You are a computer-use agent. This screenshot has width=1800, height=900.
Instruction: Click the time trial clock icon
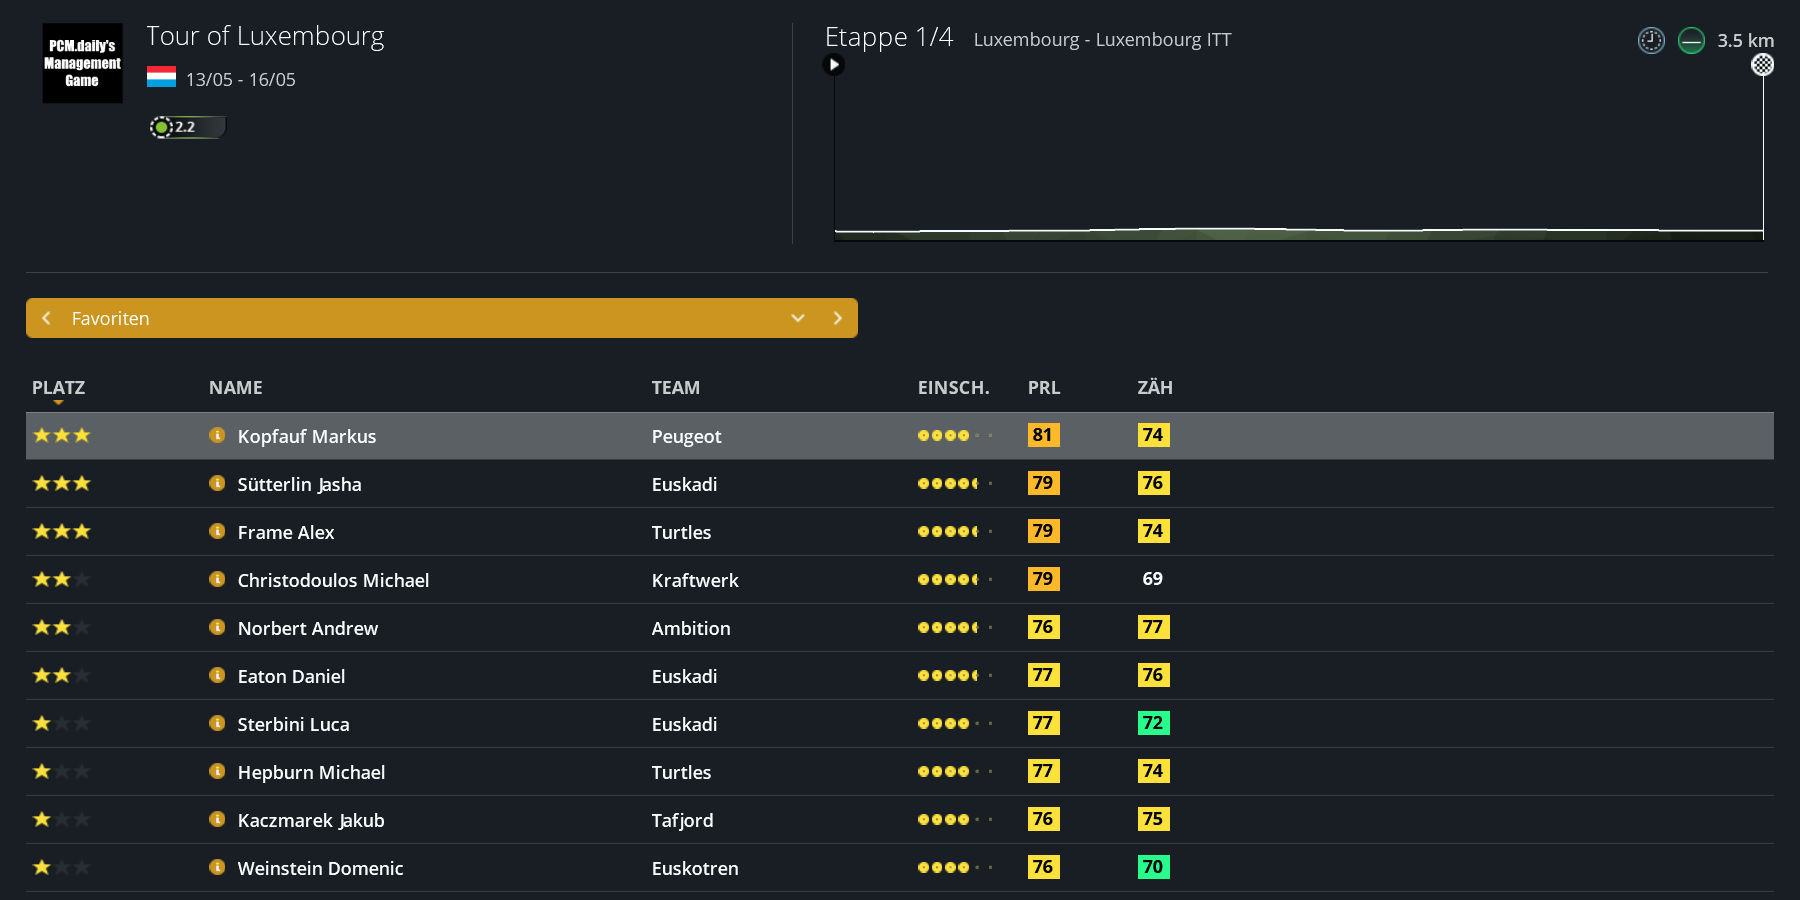coord(1651,41)
